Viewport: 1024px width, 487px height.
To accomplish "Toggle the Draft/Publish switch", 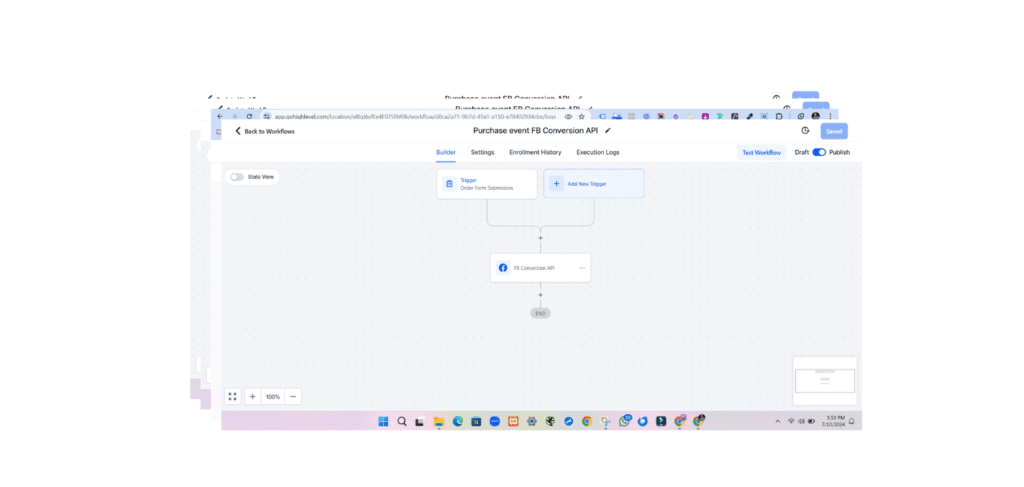I will 819,152.
